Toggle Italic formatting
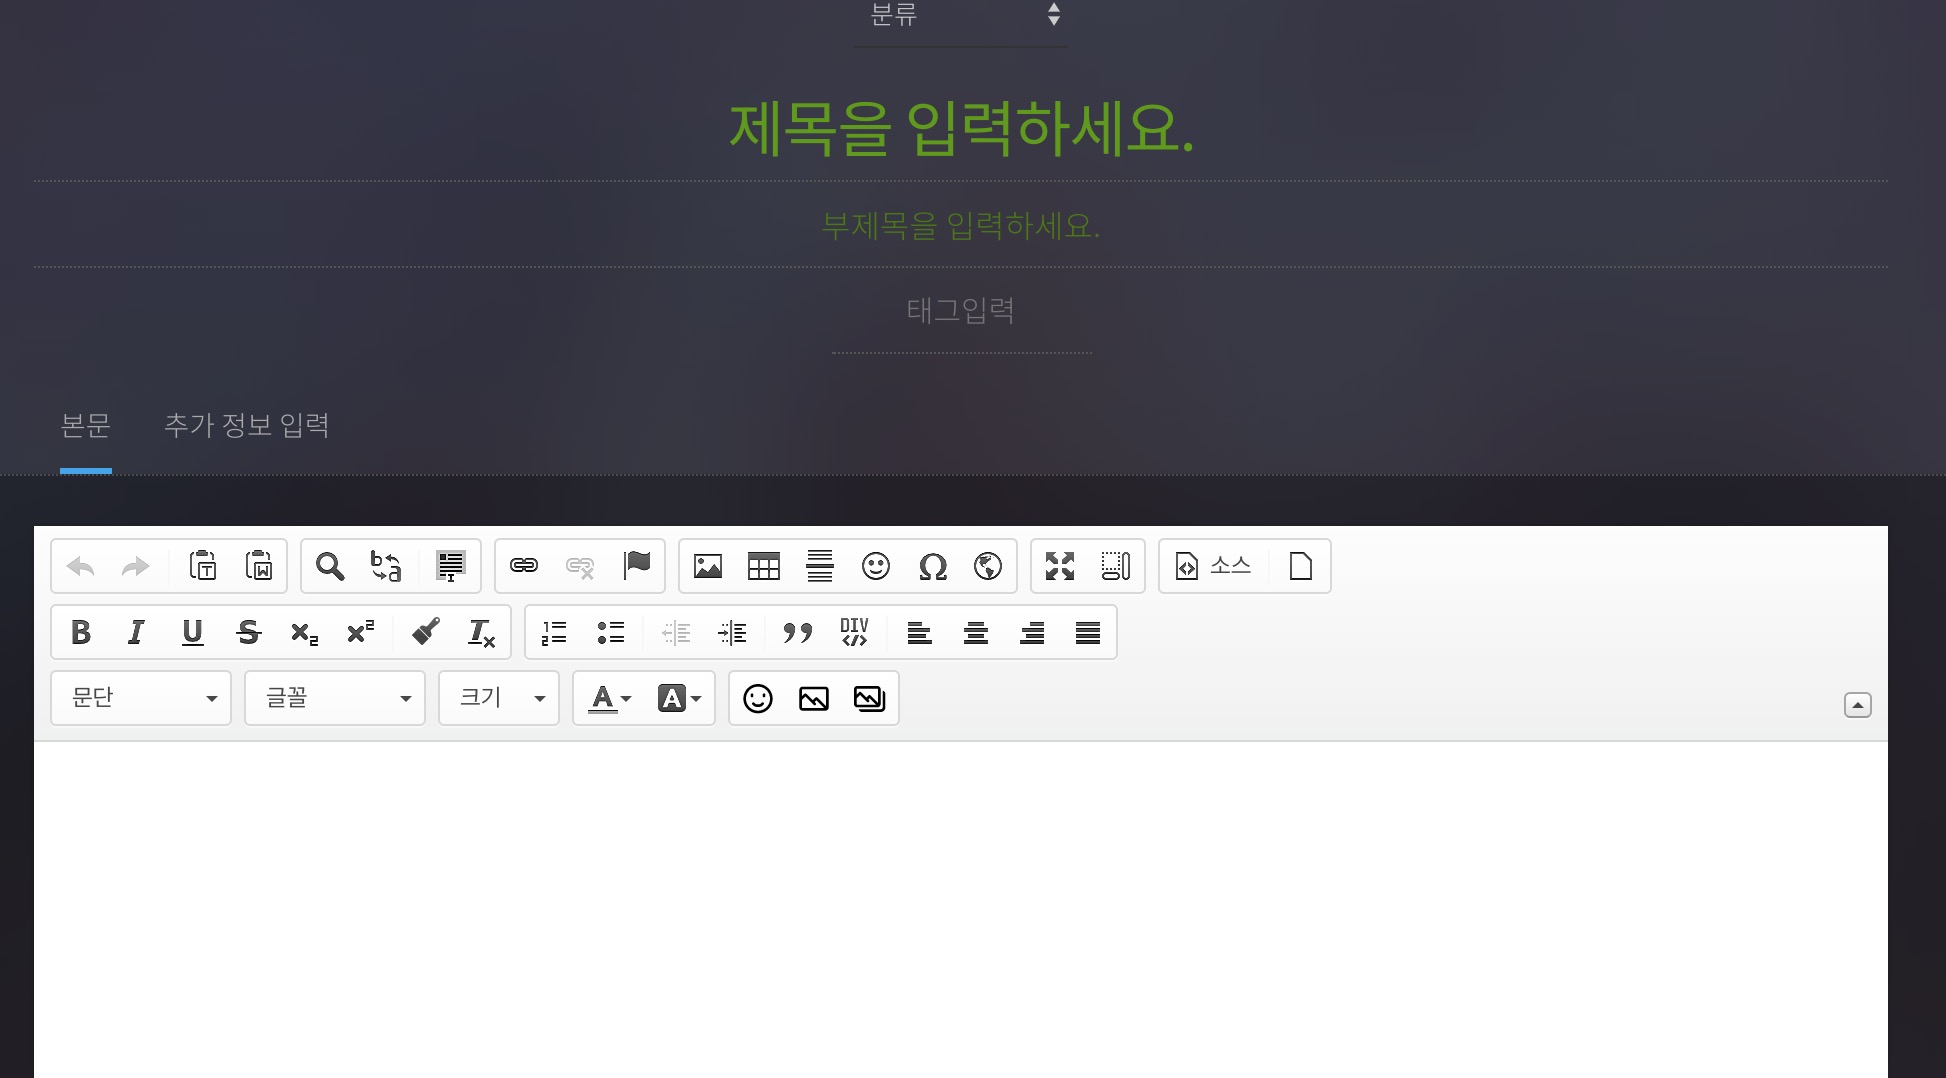 pos(136,632)
